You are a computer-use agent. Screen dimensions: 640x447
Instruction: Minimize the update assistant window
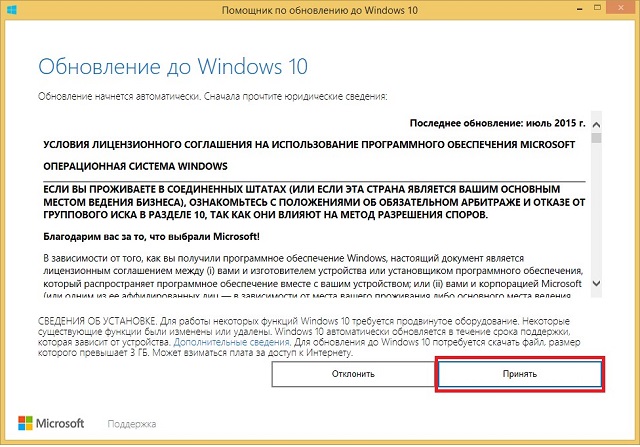[x=579, y=9]
